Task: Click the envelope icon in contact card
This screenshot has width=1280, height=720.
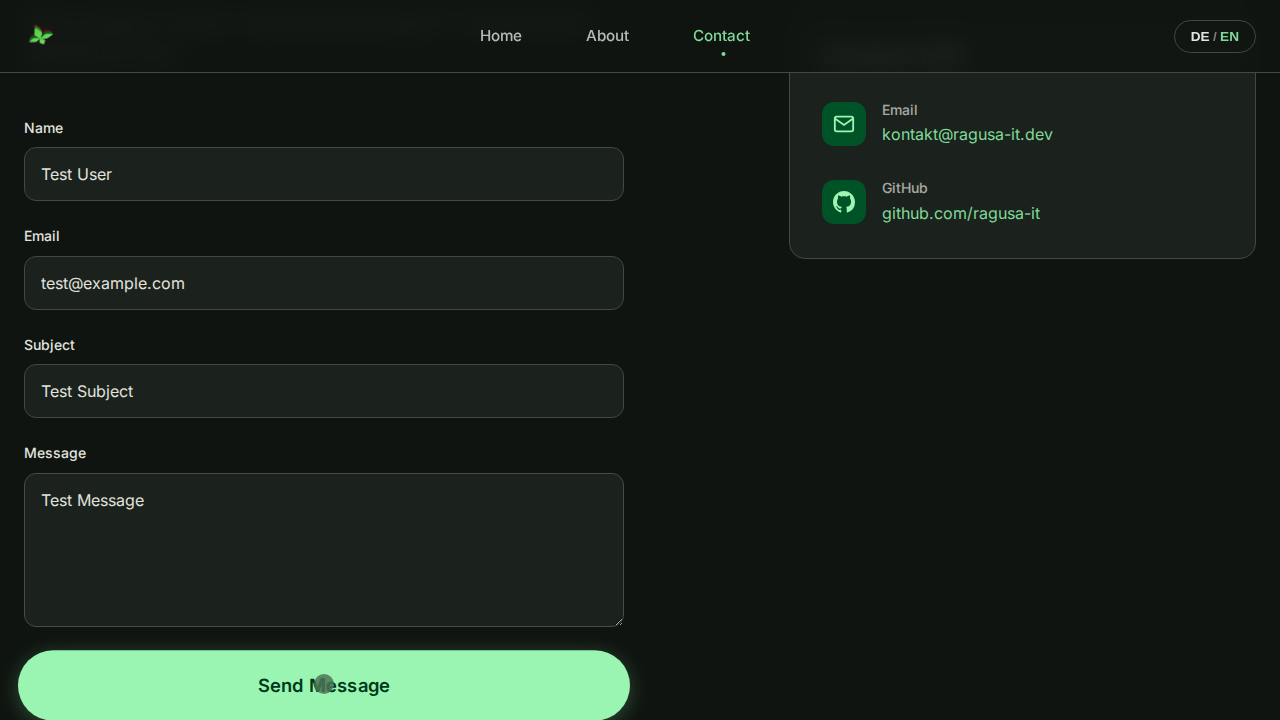Action: [x=843, y=124]
